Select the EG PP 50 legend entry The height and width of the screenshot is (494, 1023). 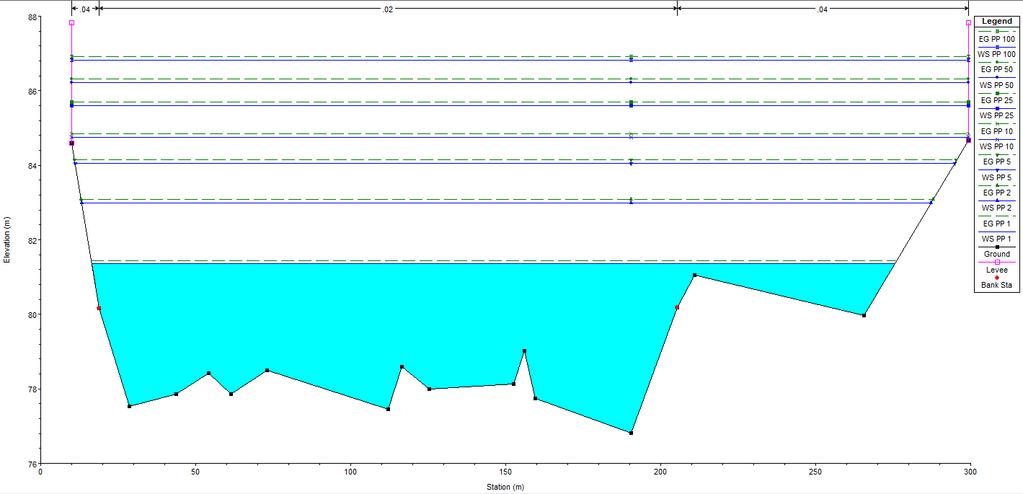pyautogui.click(x=997, y=69)
